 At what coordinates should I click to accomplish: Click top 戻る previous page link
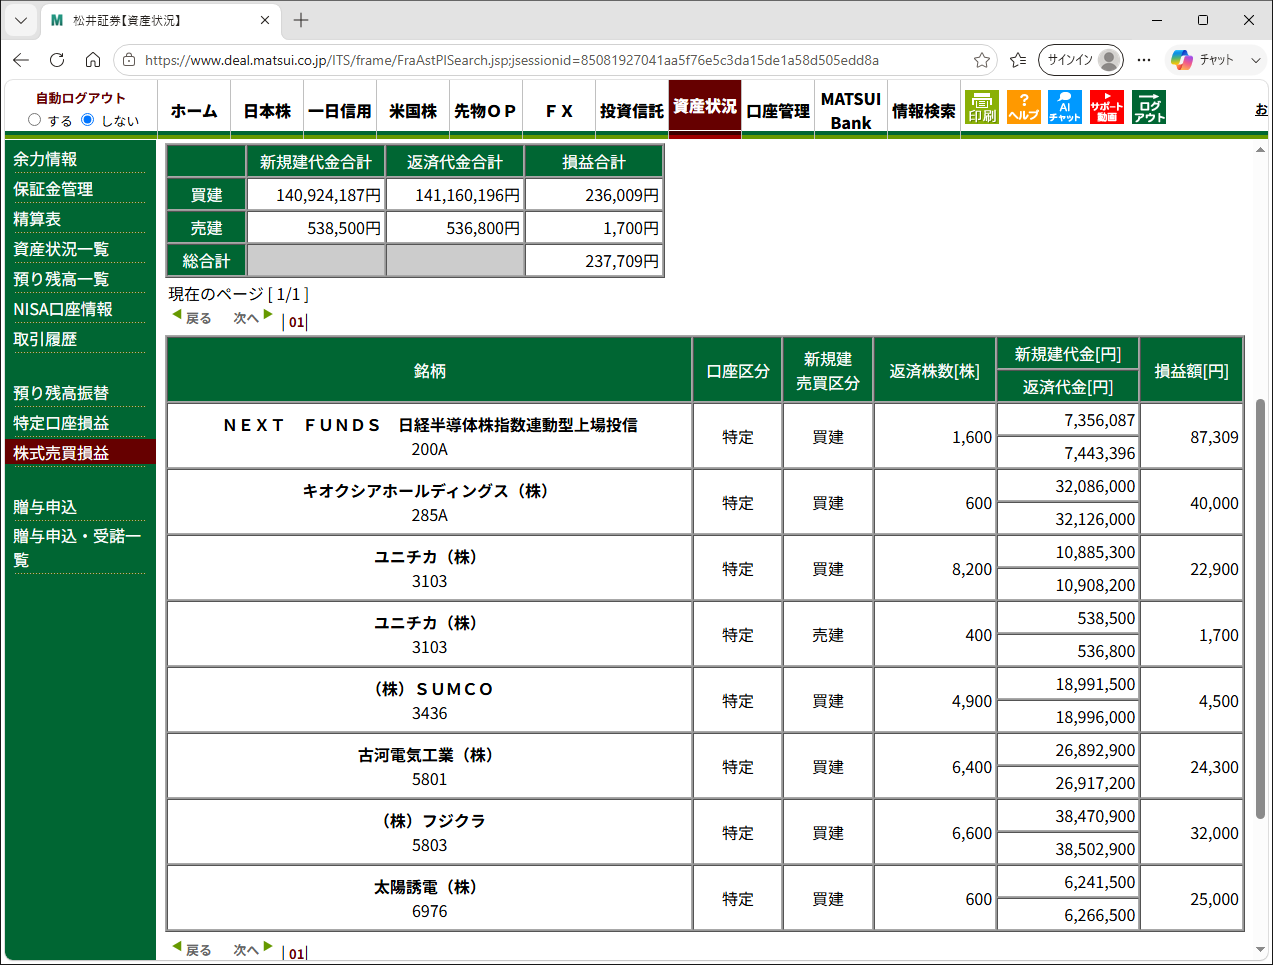point(192,318)
